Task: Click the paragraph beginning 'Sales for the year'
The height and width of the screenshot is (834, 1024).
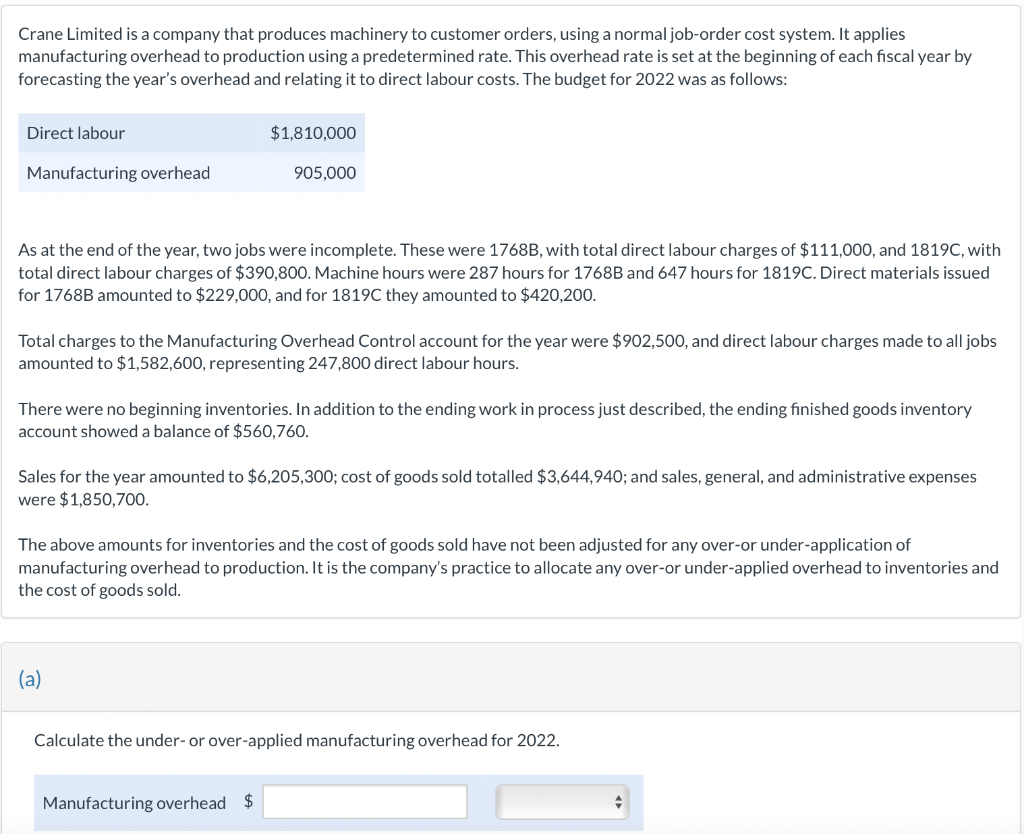Action: tap(497, 488)
